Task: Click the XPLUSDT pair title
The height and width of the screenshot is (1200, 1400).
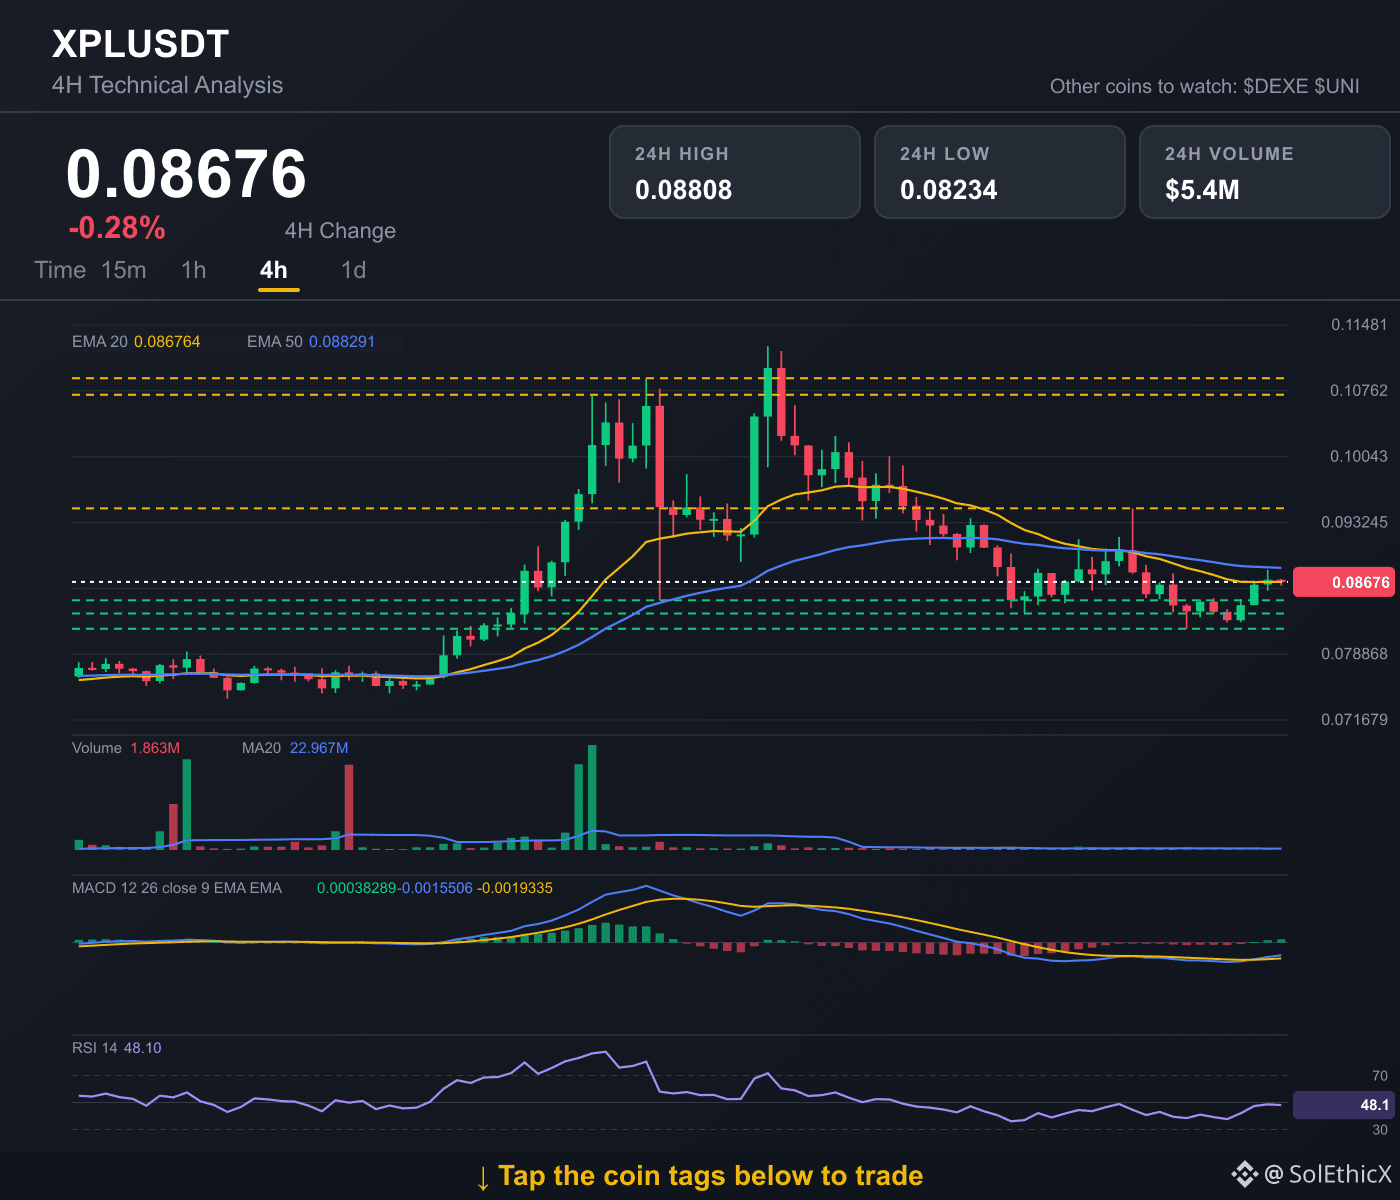Action: click(x=141, y=44)
